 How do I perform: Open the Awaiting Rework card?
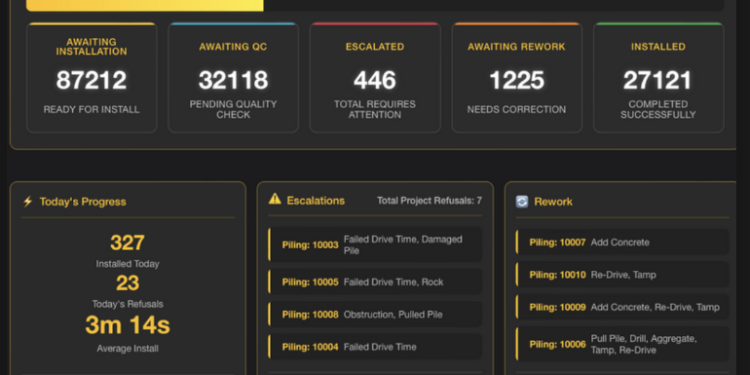coord(517,77)
